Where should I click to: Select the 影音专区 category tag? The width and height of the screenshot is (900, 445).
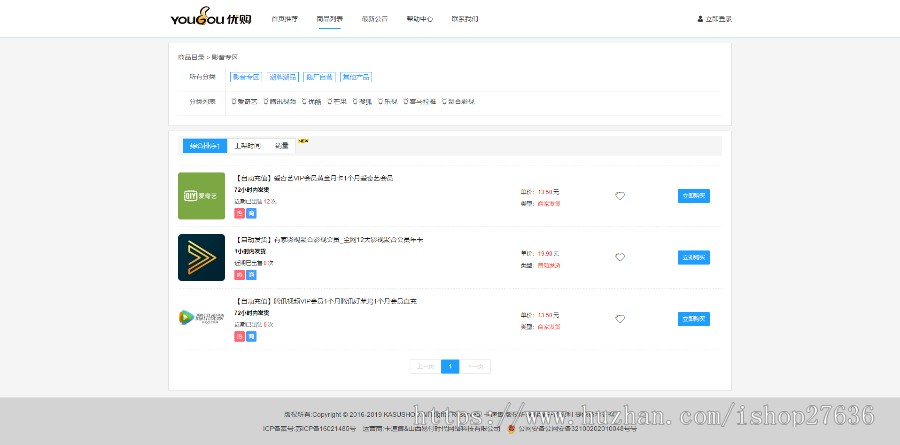tap(246, 77)
